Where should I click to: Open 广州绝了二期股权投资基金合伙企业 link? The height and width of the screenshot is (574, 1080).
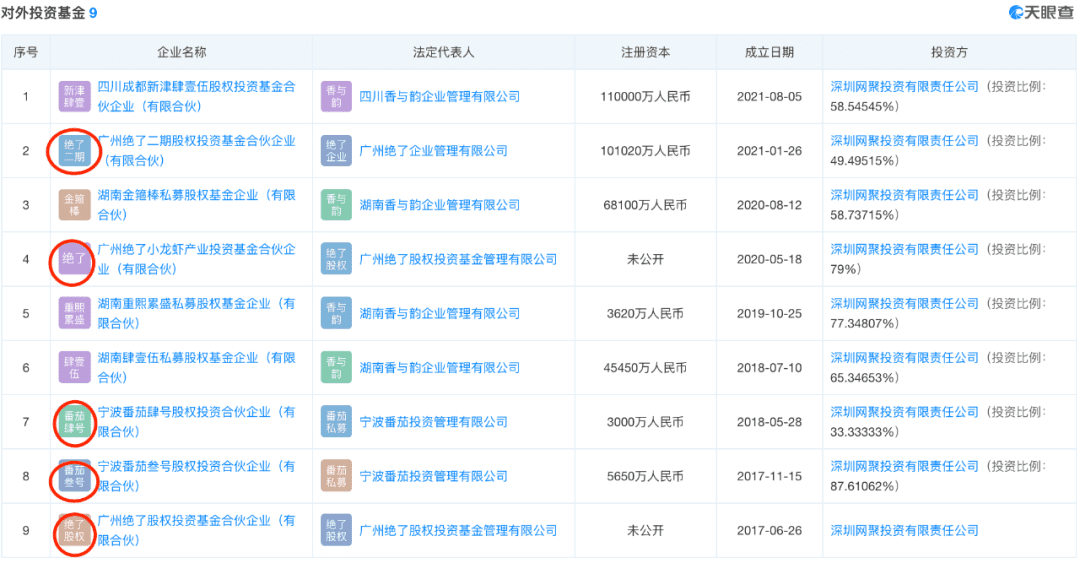(x=196, y=151)
